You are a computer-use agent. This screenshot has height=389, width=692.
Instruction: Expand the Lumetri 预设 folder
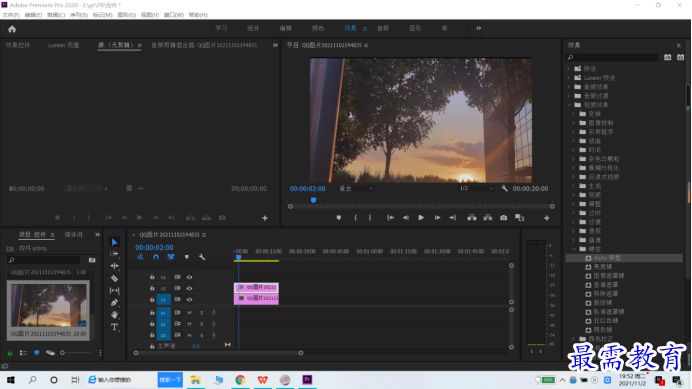(x=569, y=78)
